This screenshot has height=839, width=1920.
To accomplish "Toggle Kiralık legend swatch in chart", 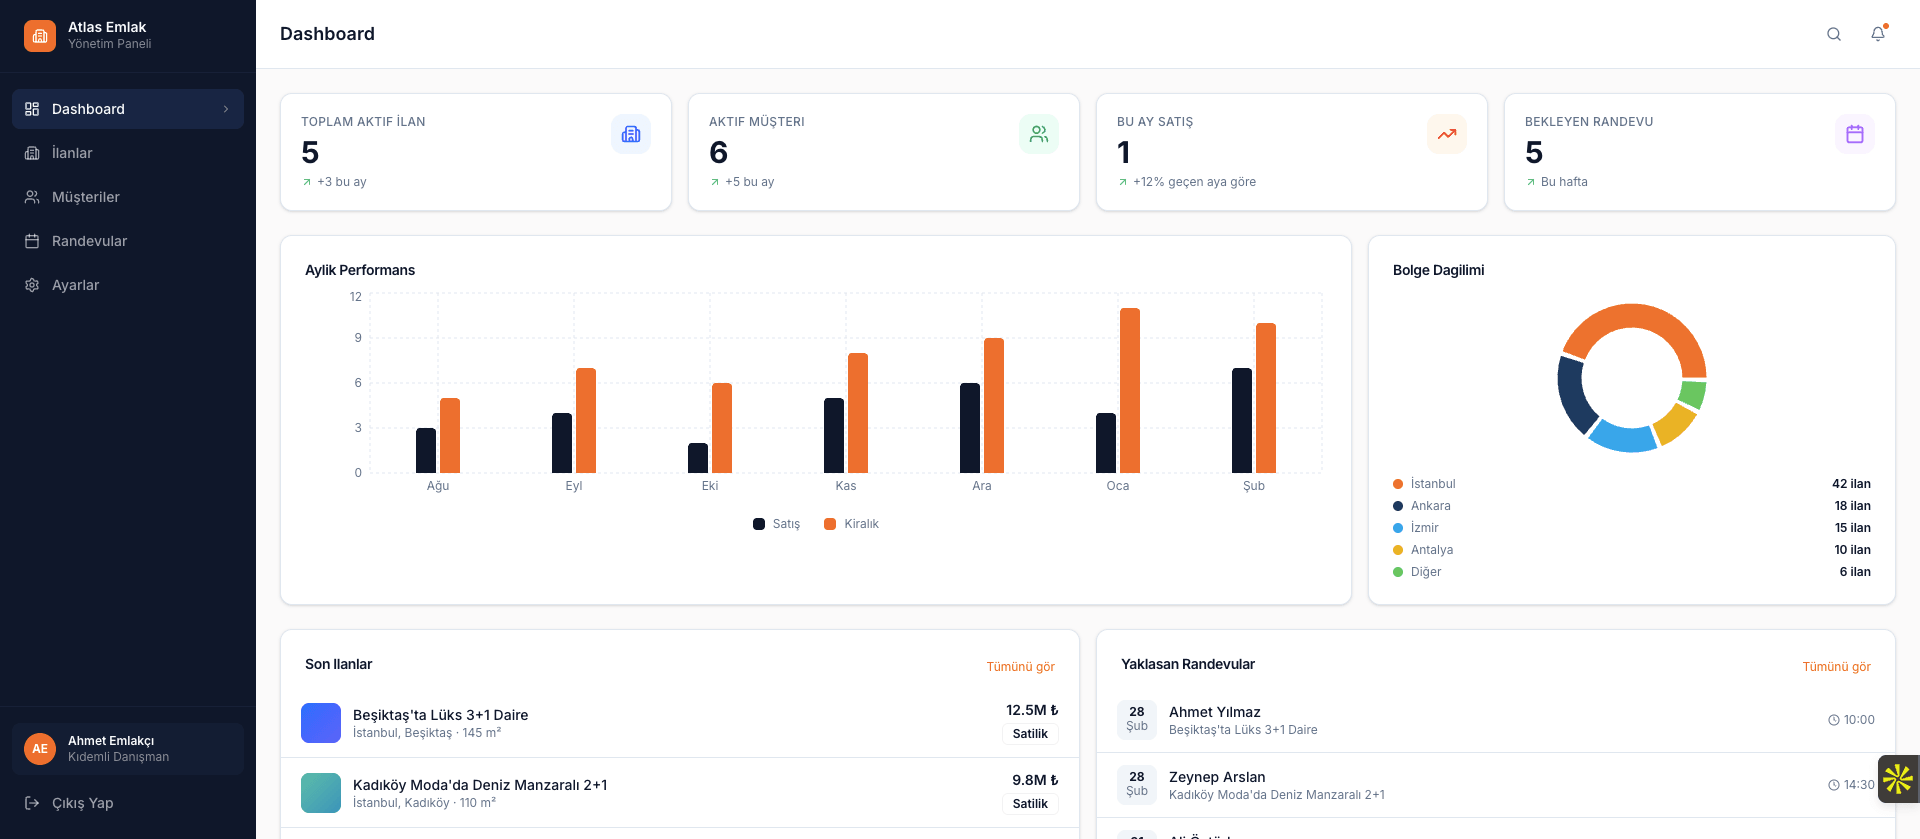I will click(x=830, y=524).
